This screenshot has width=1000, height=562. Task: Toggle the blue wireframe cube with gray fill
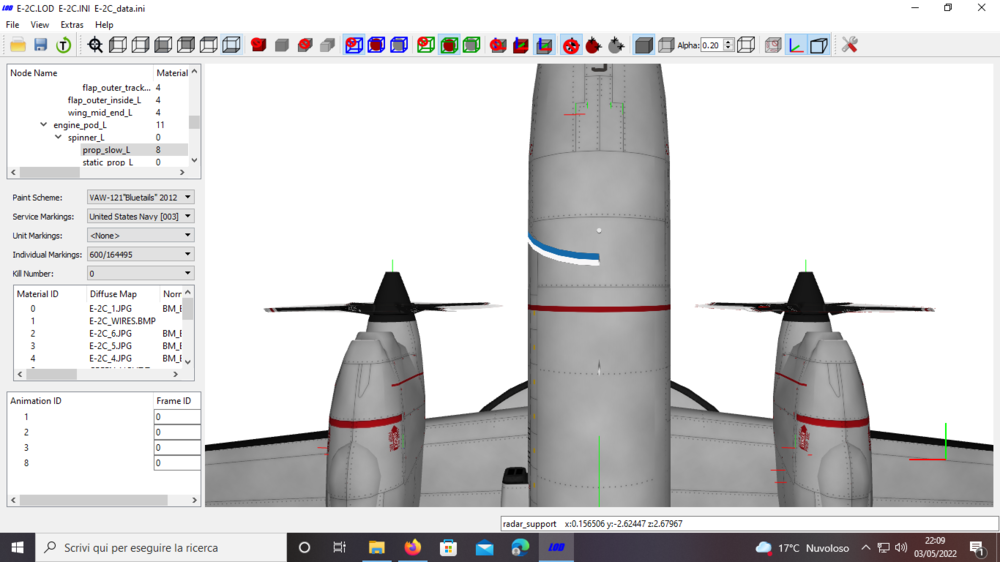[x=399, y=45]
